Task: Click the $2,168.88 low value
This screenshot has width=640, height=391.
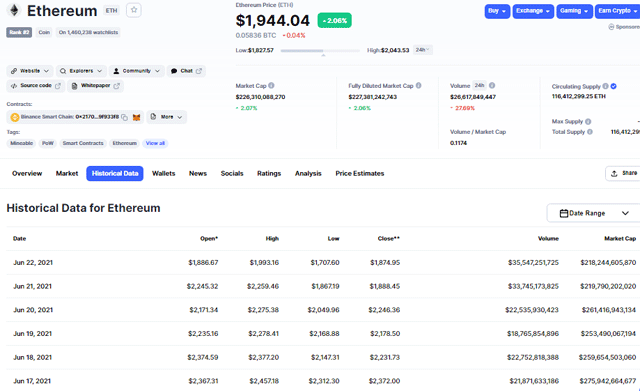Action: click(x=324, y=333)
